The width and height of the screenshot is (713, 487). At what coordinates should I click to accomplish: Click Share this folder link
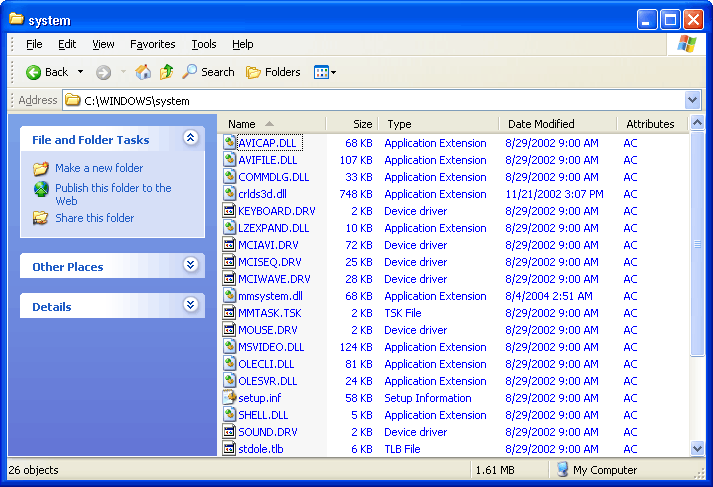[95, 218]
